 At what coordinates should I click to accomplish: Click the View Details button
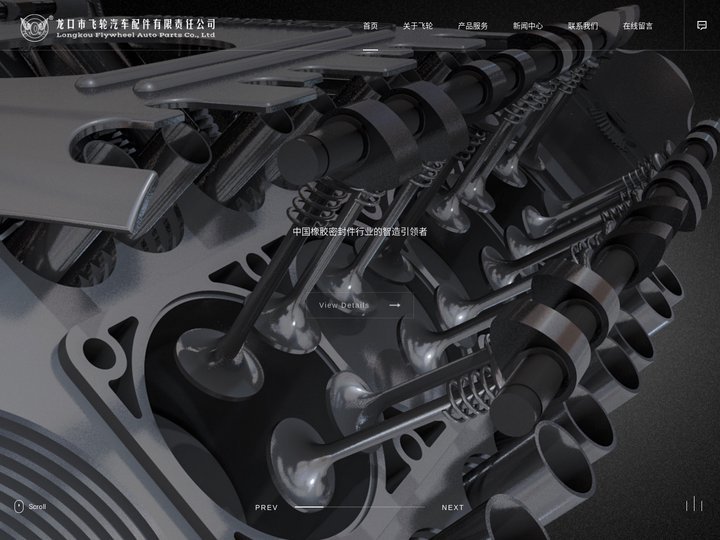pos(360,305)
